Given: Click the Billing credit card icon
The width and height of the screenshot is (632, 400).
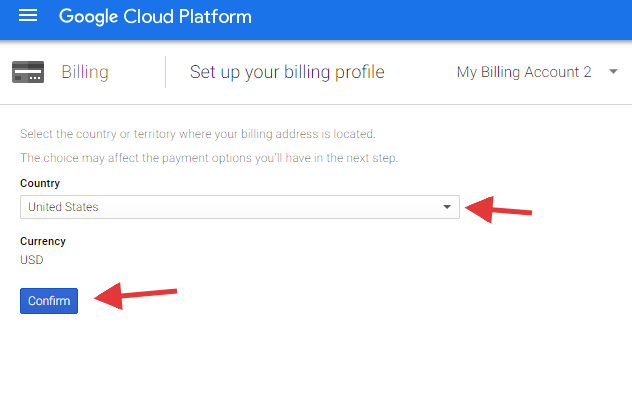Looking at the screenshot, I should click(x=27, y=72).
